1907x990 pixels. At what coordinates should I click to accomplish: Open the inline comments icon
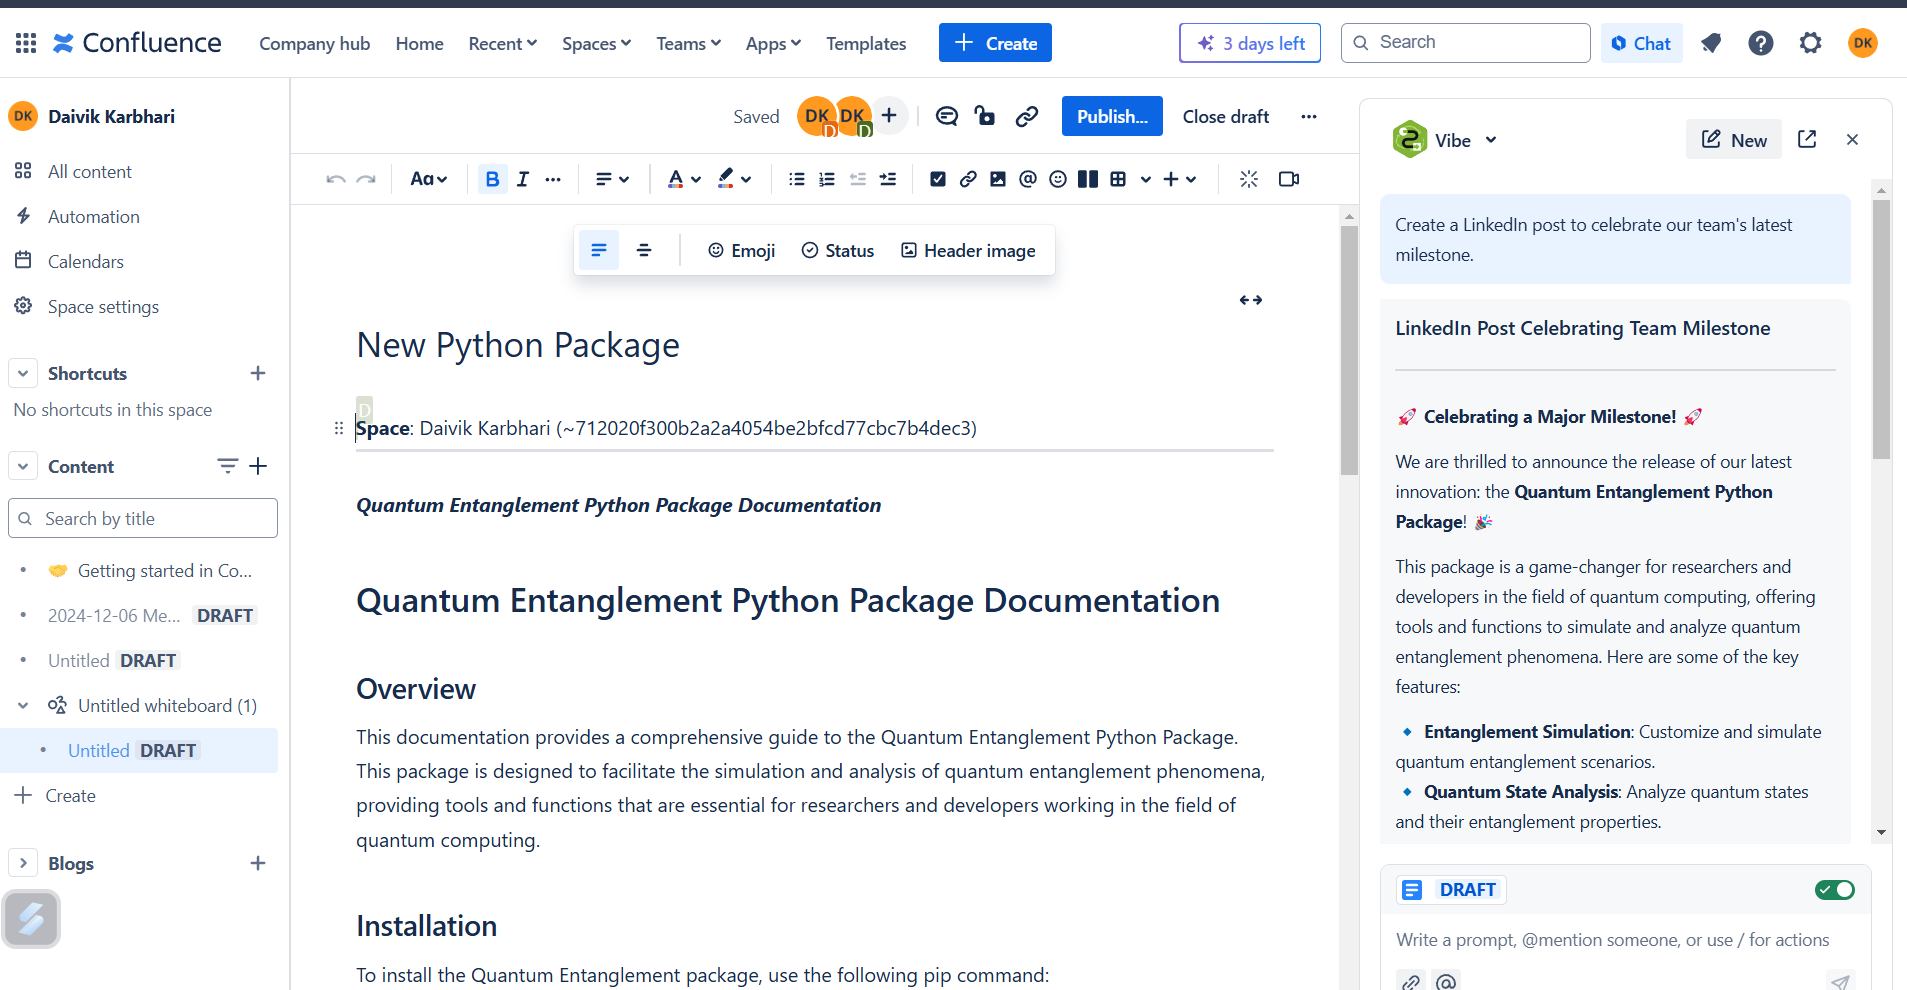click(946, 116)
